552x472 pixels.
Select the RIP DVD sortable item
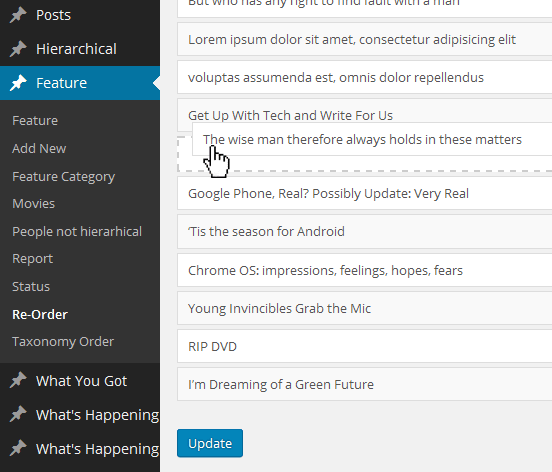pyautogui.click(x=365, y=346)
